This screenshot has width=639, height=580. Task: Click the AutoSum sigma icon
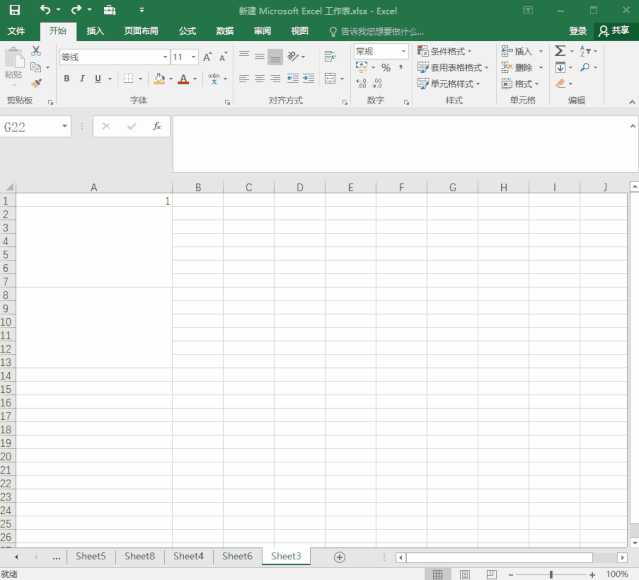[560, 51]
